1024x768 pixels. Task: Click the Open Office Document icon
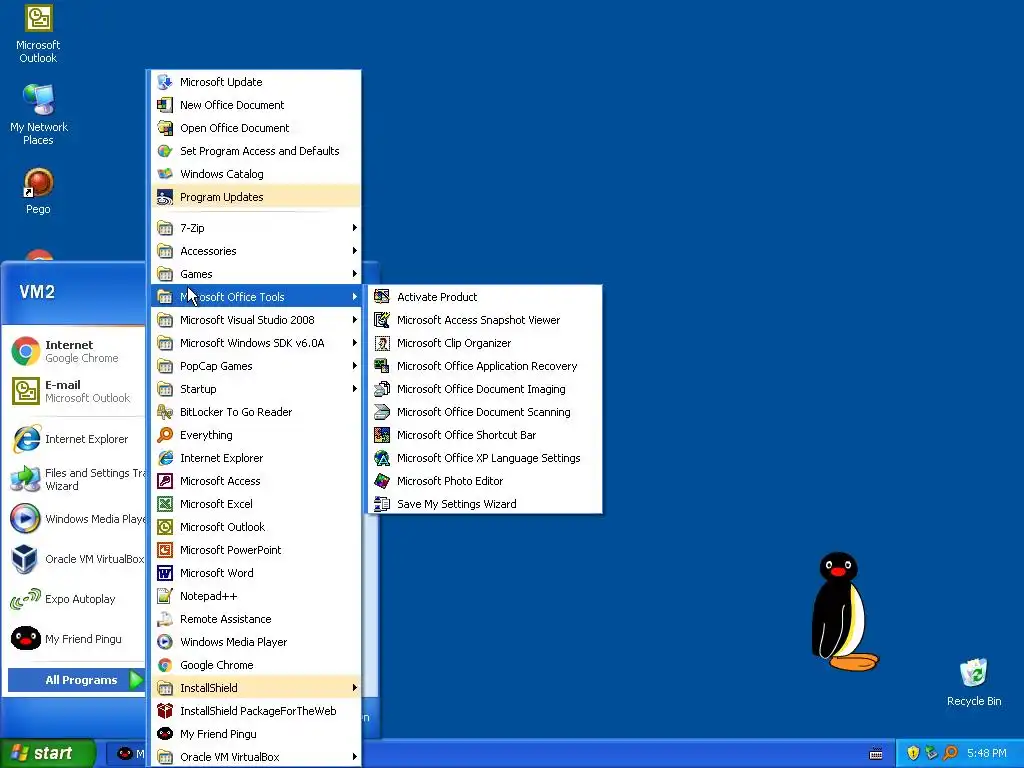165,128
